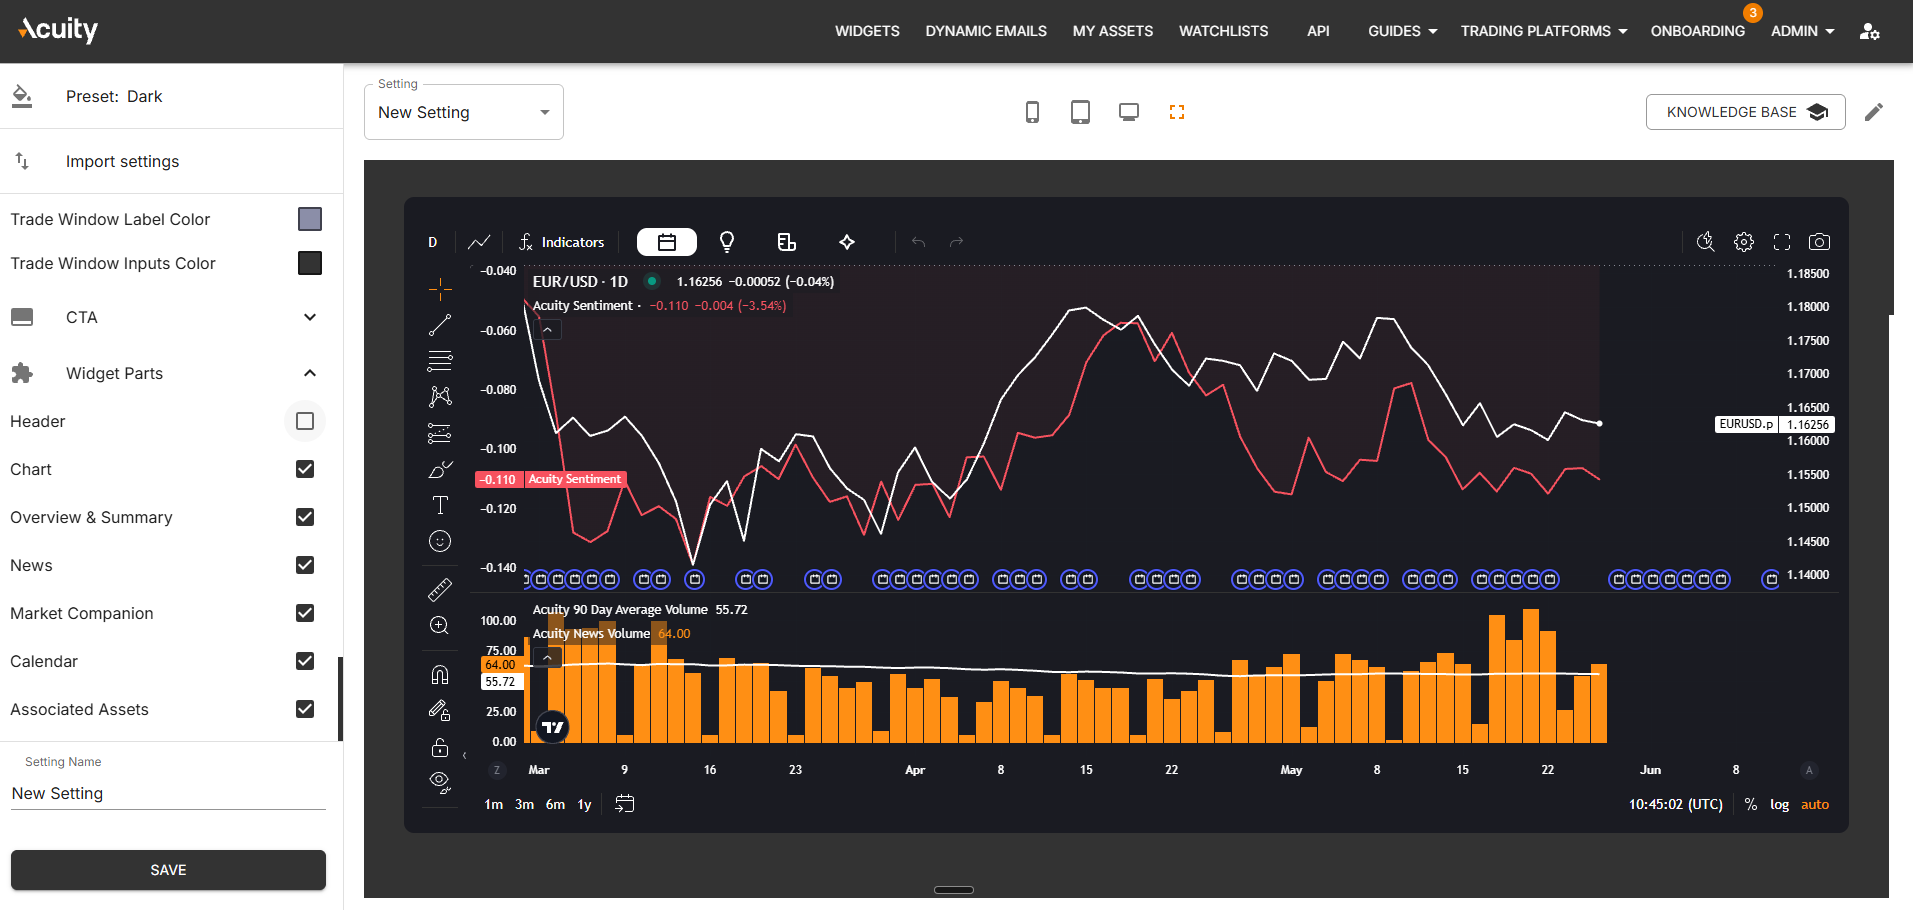Click the calendar toolbar button in chart
Image resolution: width=1913 pixels, height=910 pixels.
[x=667, y=242]
